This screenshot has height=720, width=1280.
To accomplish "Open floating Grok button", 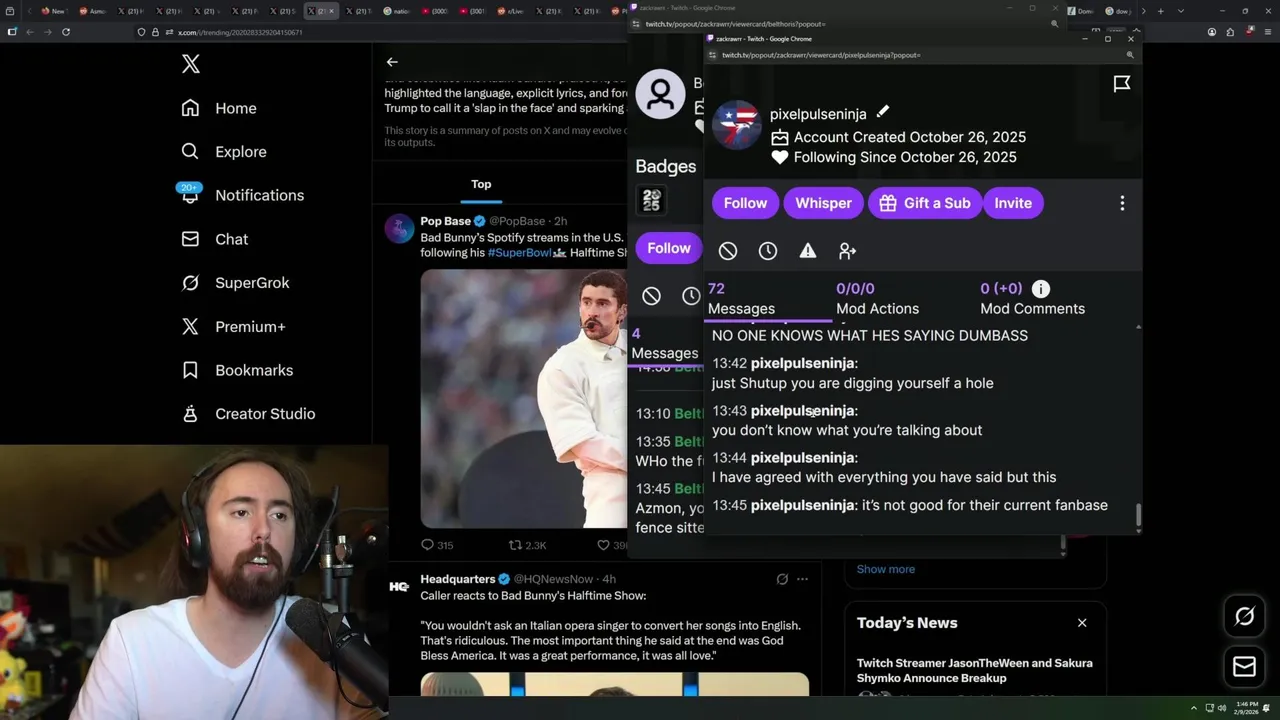I will pos(1245,617).
